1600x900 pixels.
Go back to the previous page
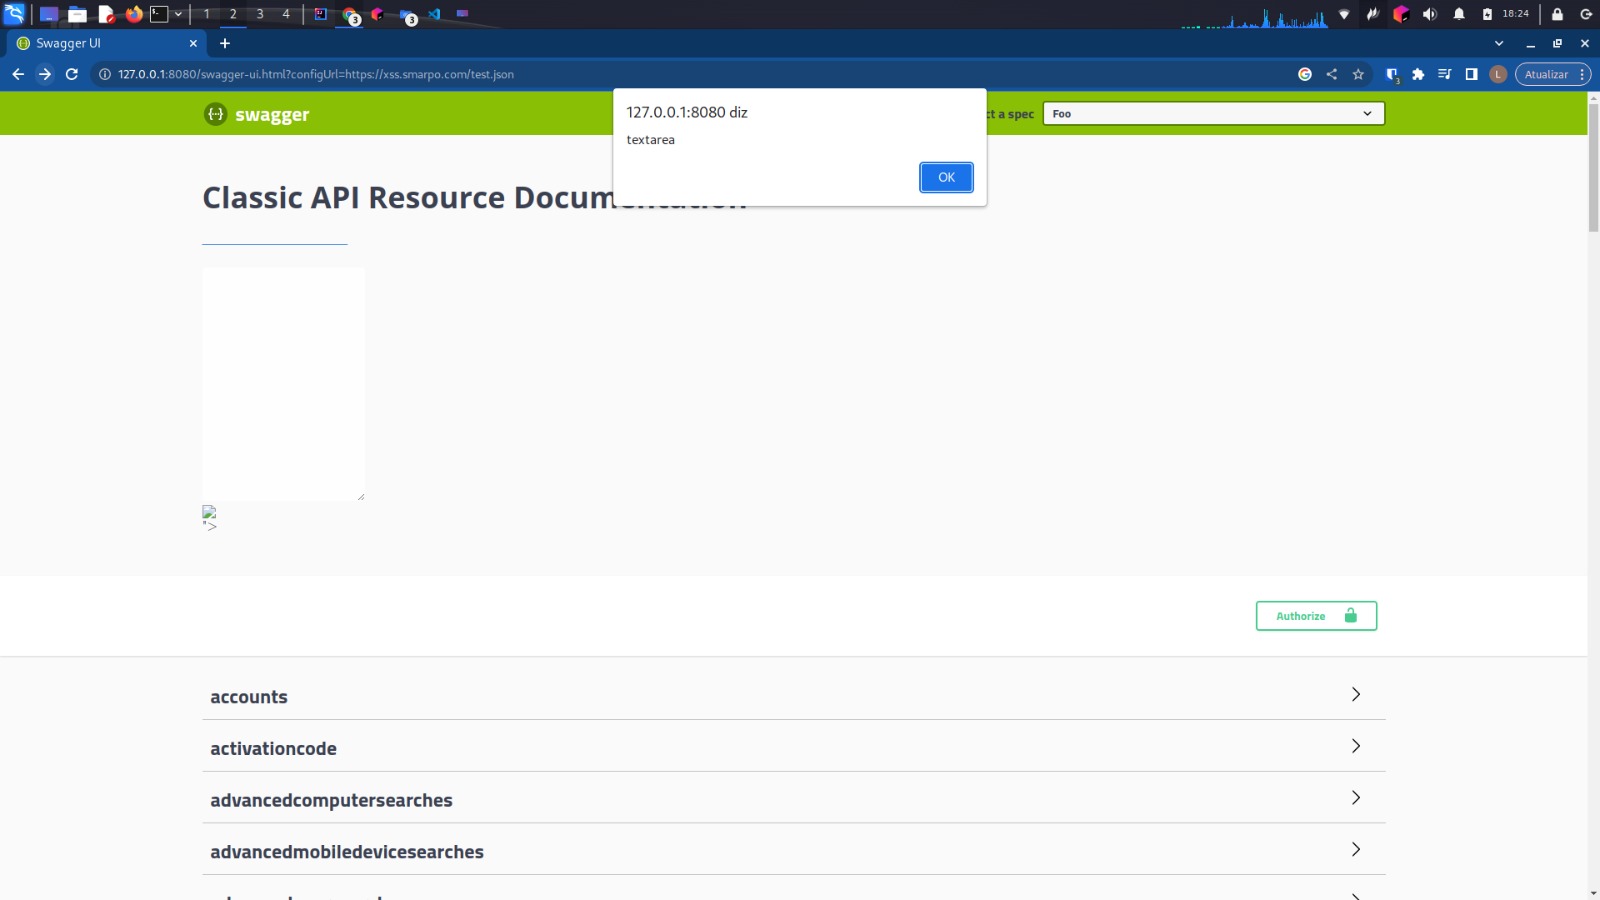(x=18, y=74)
